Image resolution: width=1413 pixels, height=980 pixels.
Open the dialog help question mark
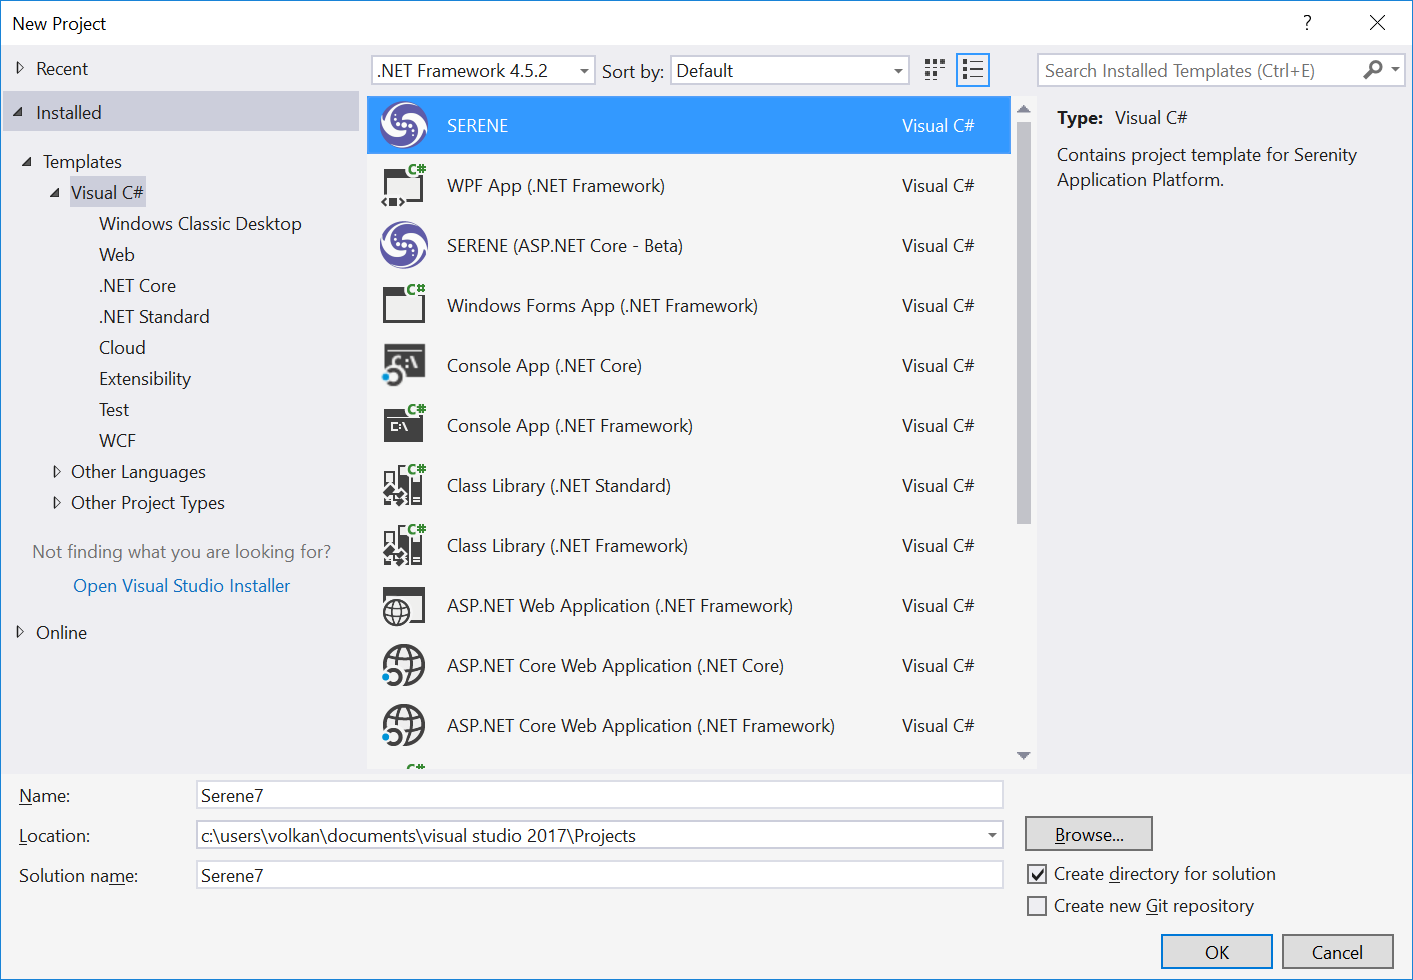click(1307, 23)
